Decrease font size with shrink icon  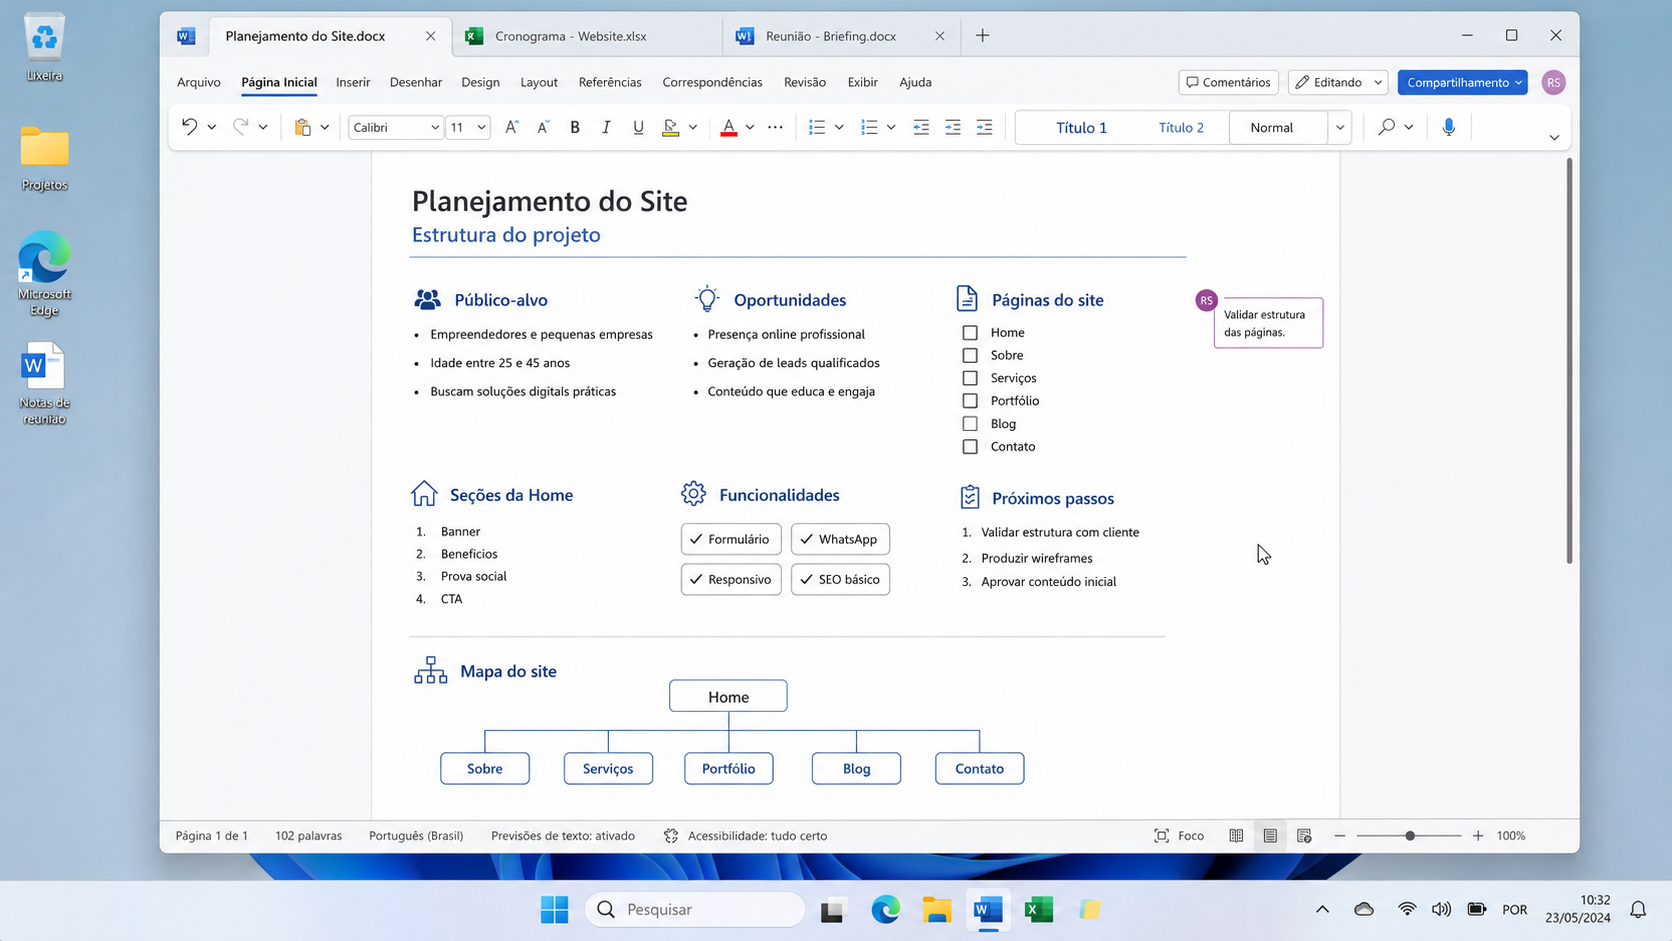(543, 127)
